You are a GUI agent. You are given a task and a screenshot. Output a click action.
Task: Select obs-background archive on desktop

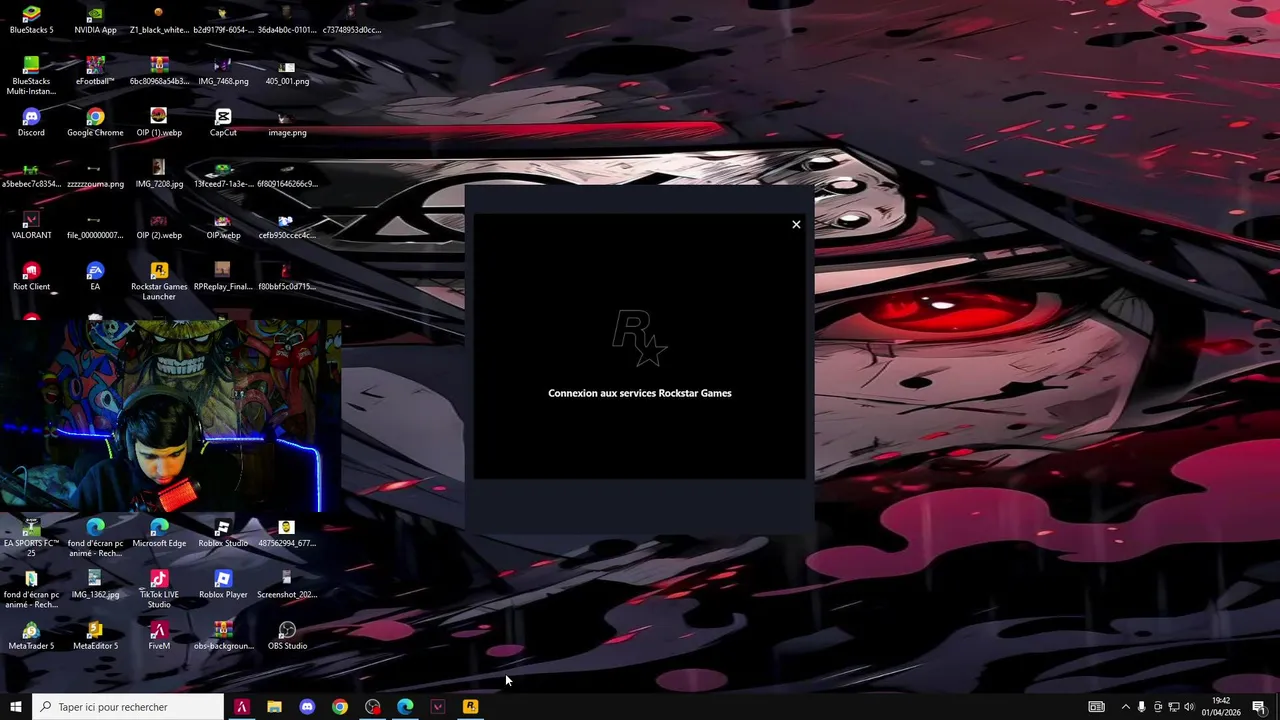point(223,636)
